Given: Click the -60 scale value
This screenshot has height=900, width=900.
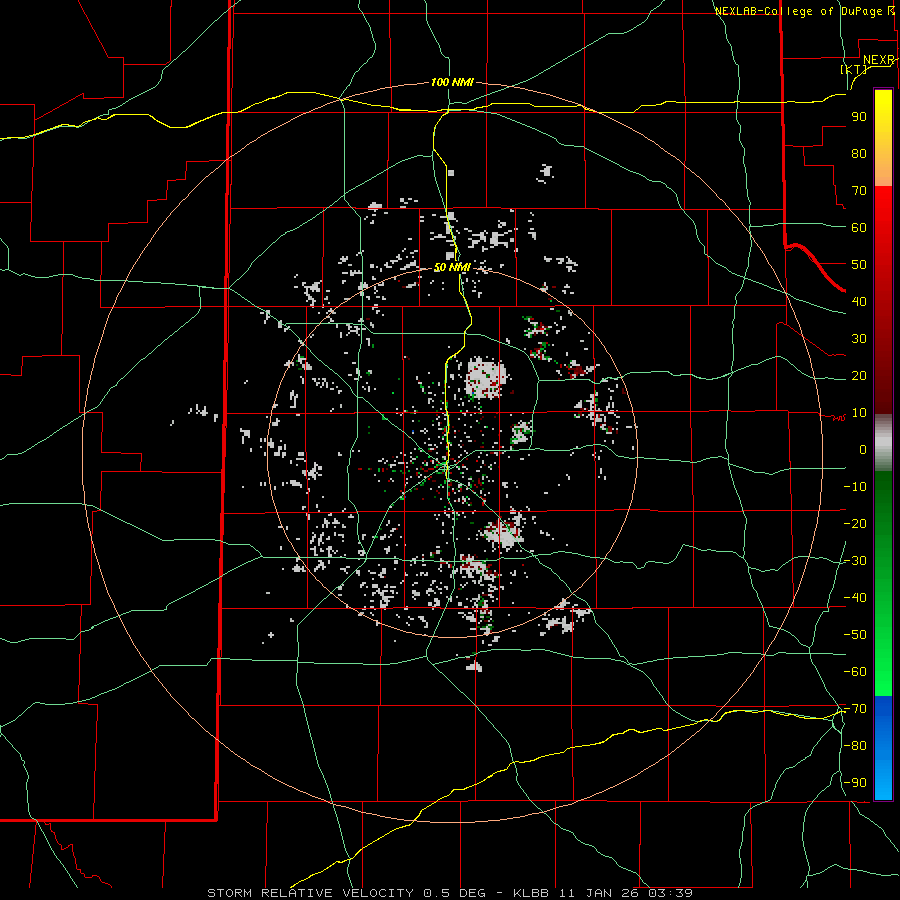Looking at the screenshot, I should point(855,672).
